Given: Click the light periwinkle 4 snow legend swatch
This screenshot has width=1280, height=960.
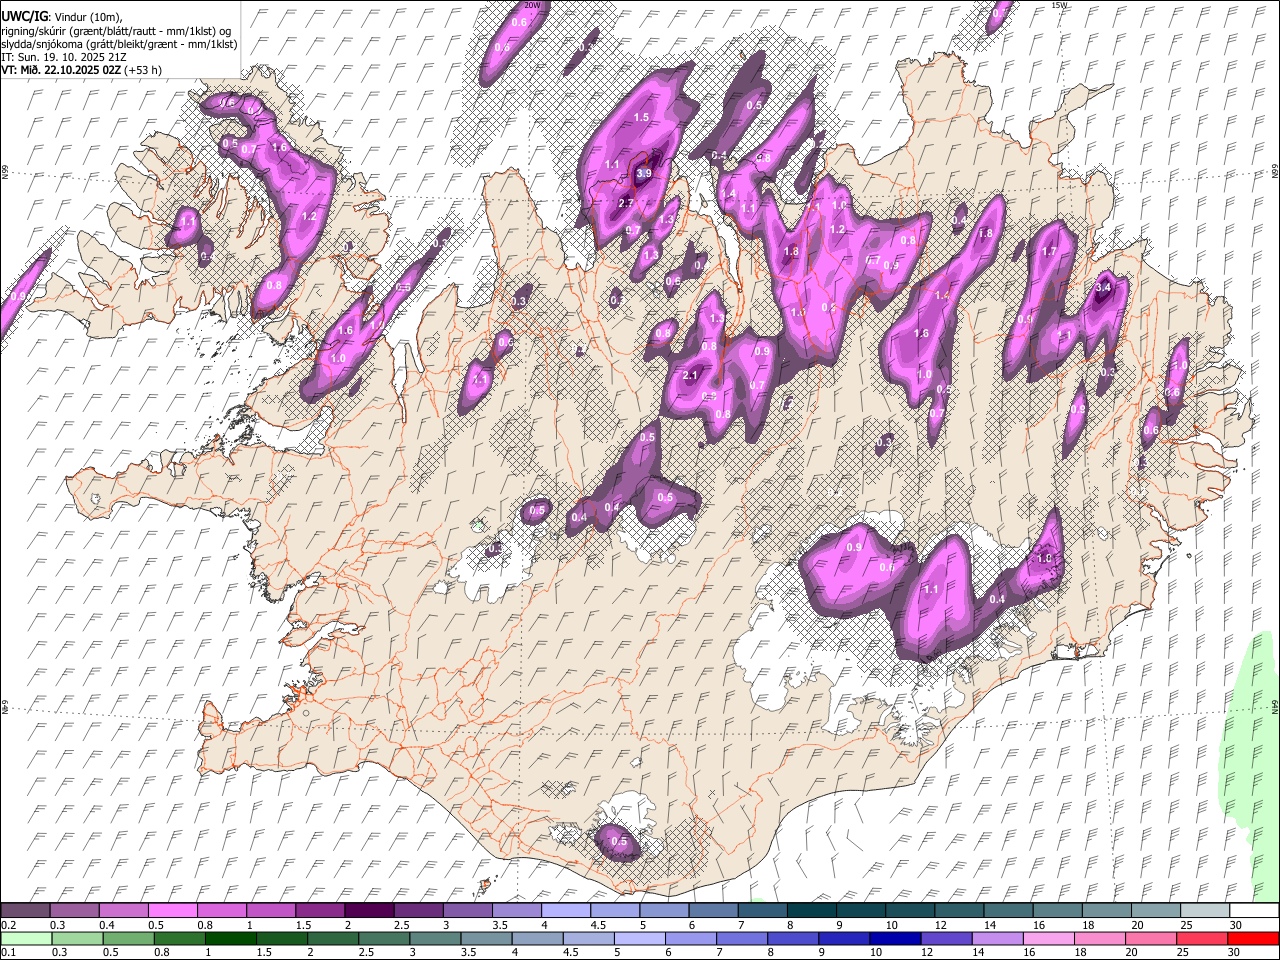Looking at the screenshot, I should 564,910.
